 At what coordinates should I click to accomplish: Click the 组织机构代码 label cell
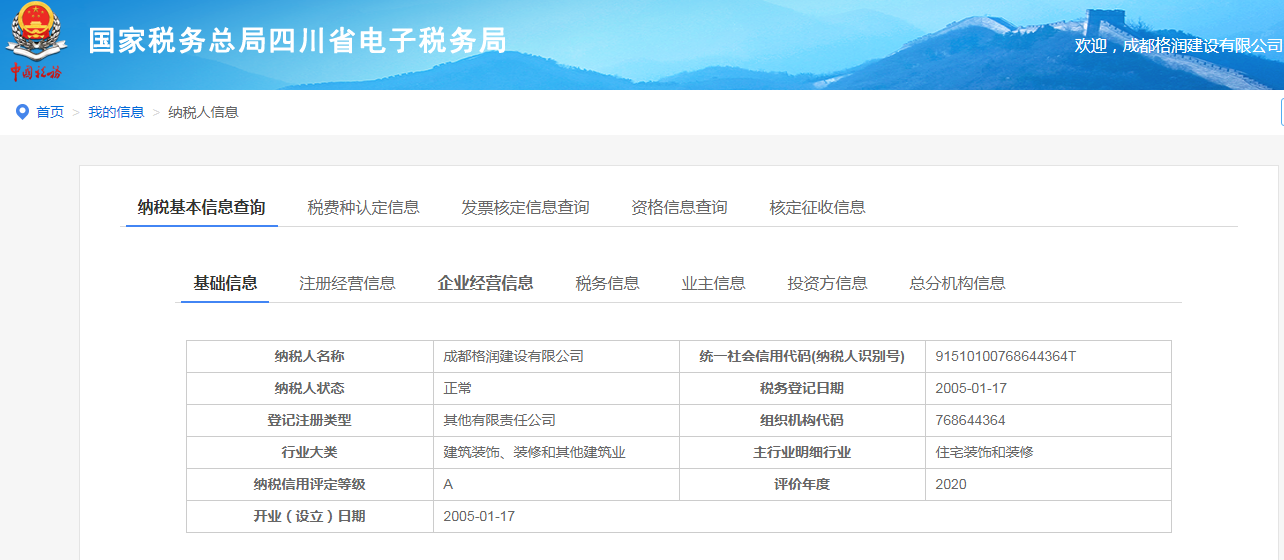[x=802, y=420]
